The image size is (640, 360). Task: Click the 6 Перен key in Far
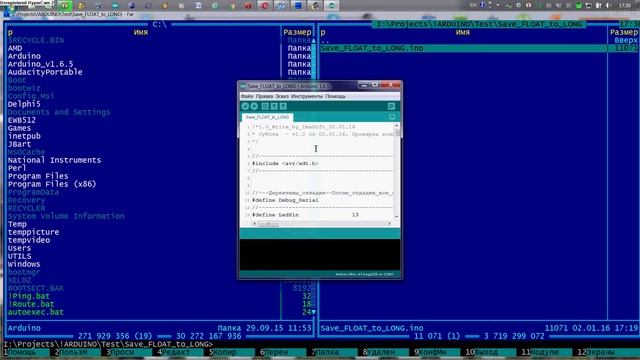[281, 352]
